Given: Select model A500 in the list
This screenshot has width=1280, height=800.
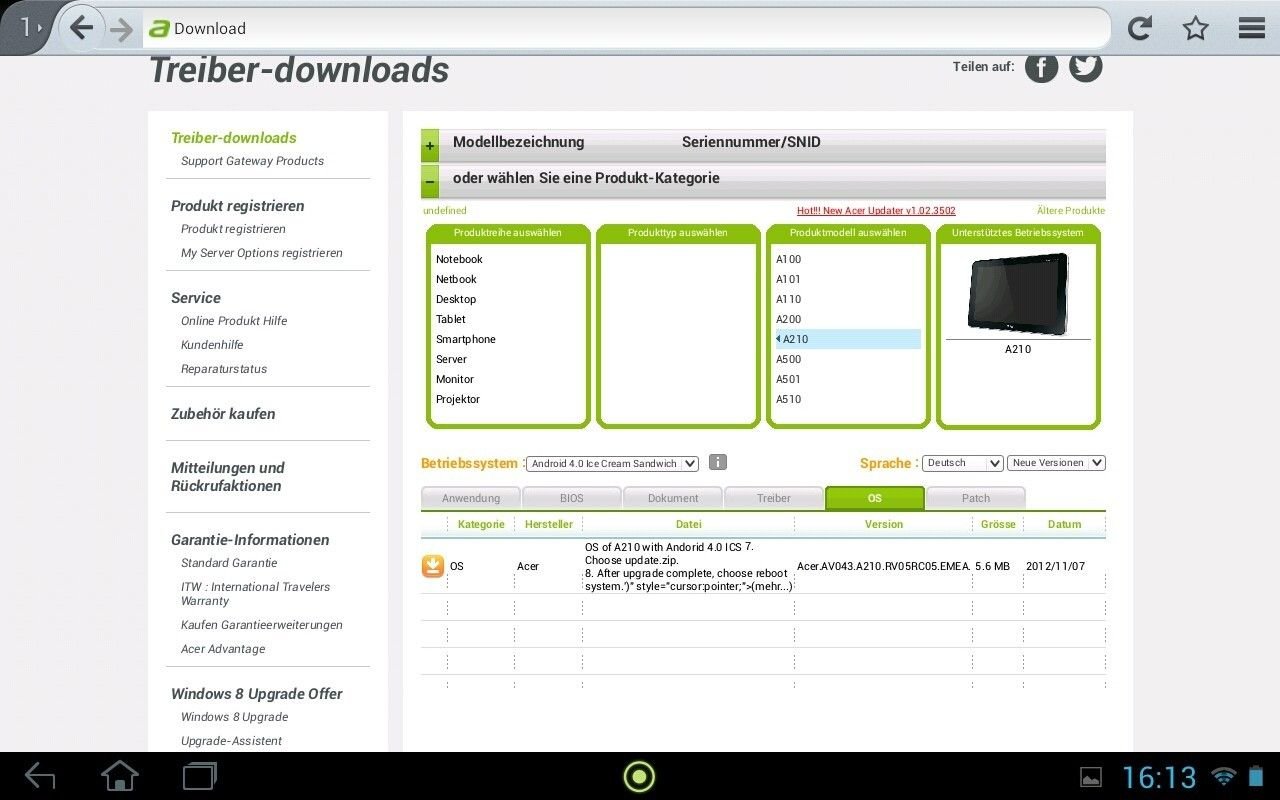Looking at the screenshot, I should coord(788,359).
